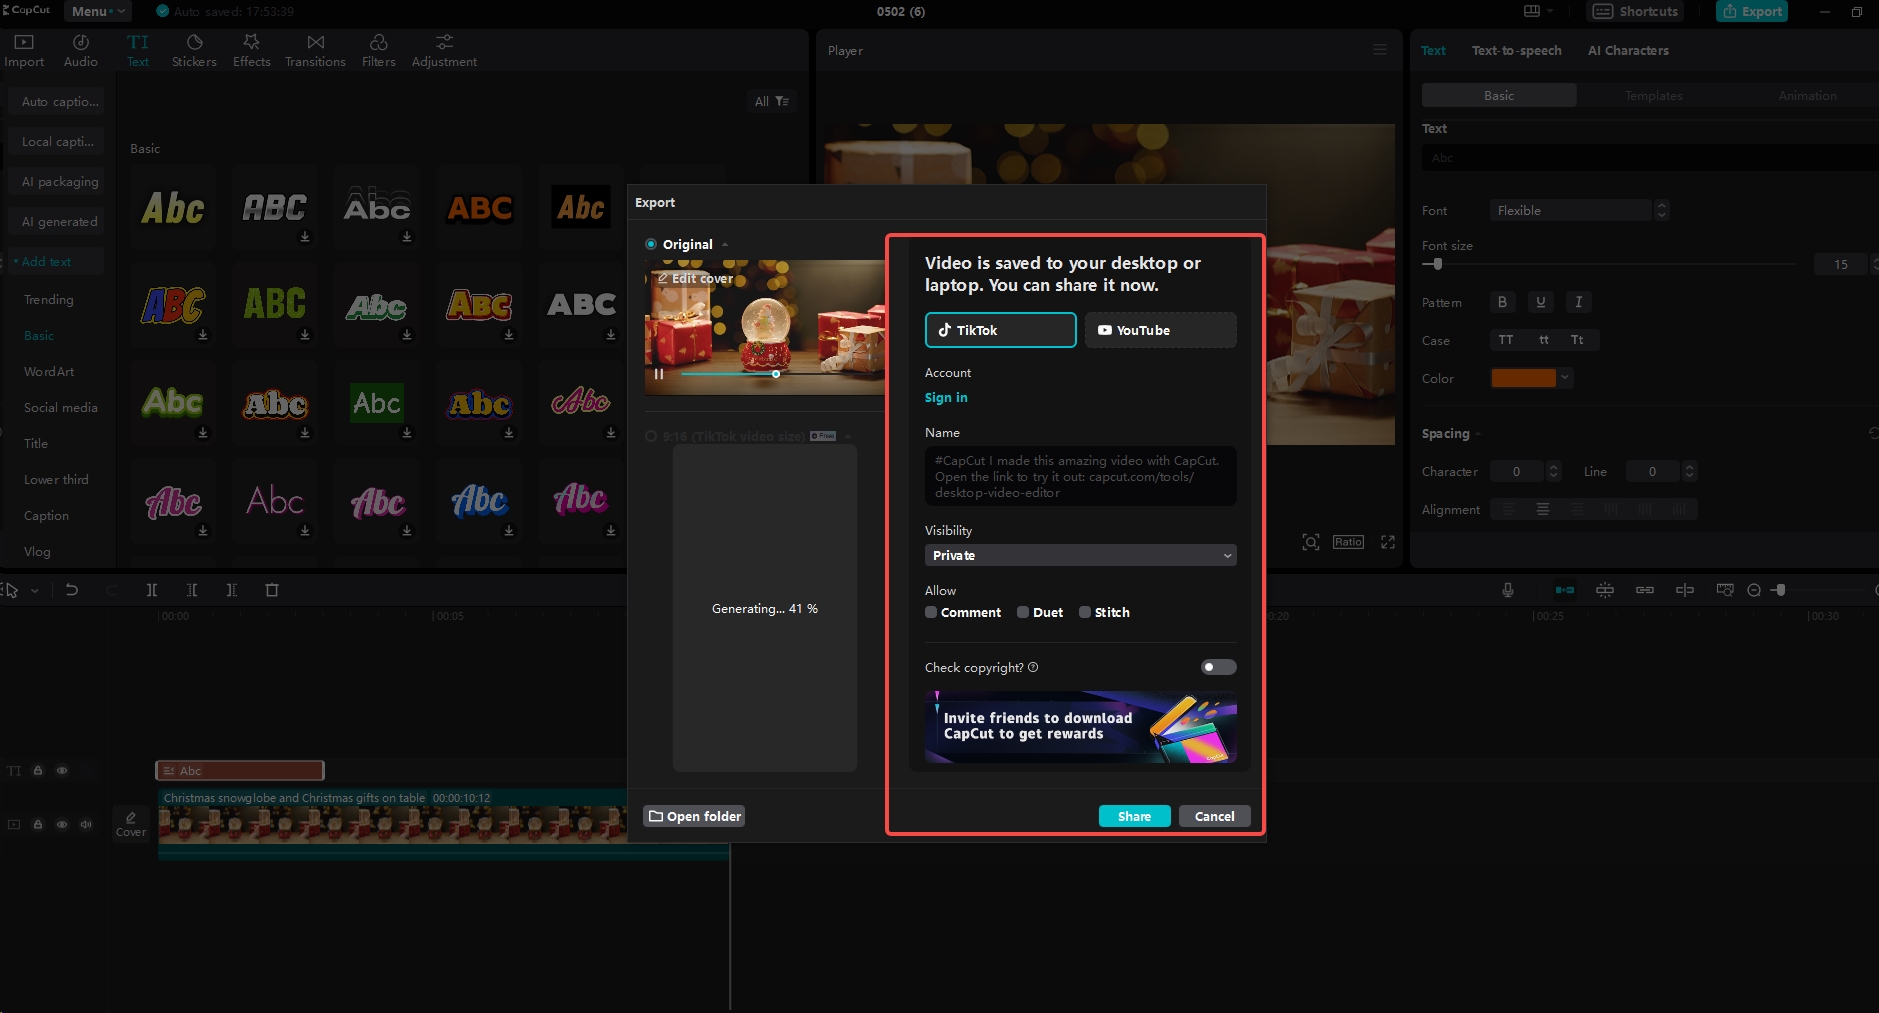Open the Templates tab in text panel
The height and width of the screenshot is (1013, 1879).
click(x=1652, y=95)
